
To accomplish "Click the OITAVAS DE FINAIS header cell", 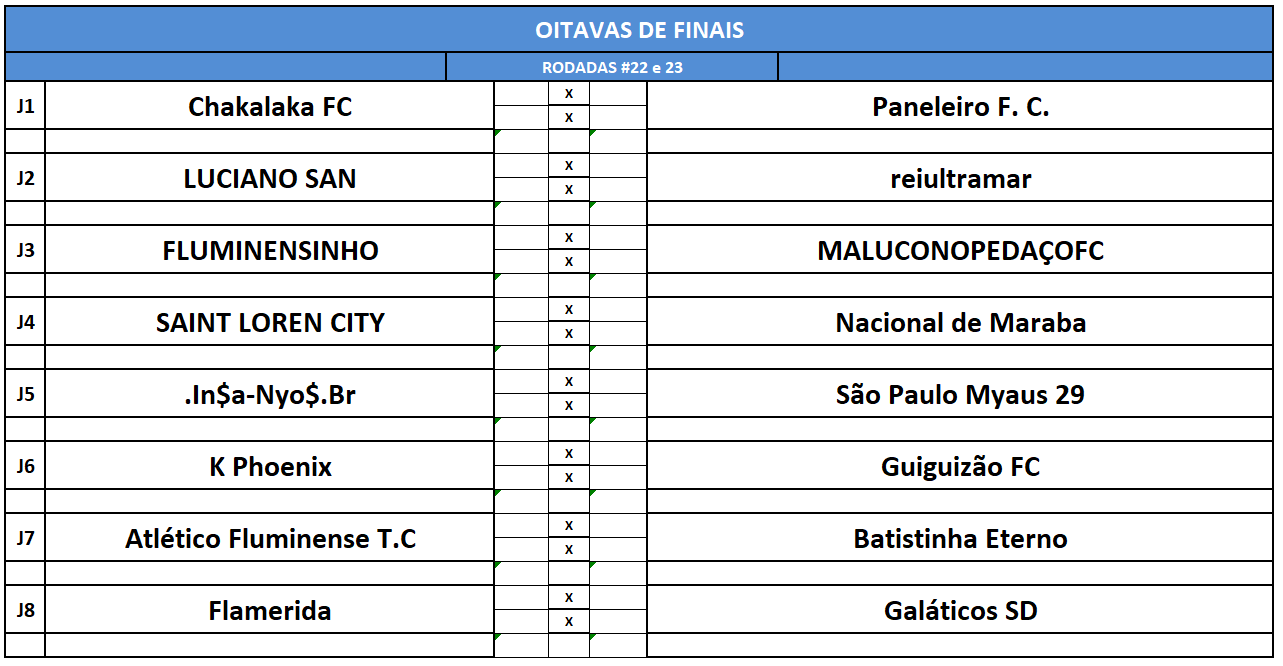I will coord(640,30).
